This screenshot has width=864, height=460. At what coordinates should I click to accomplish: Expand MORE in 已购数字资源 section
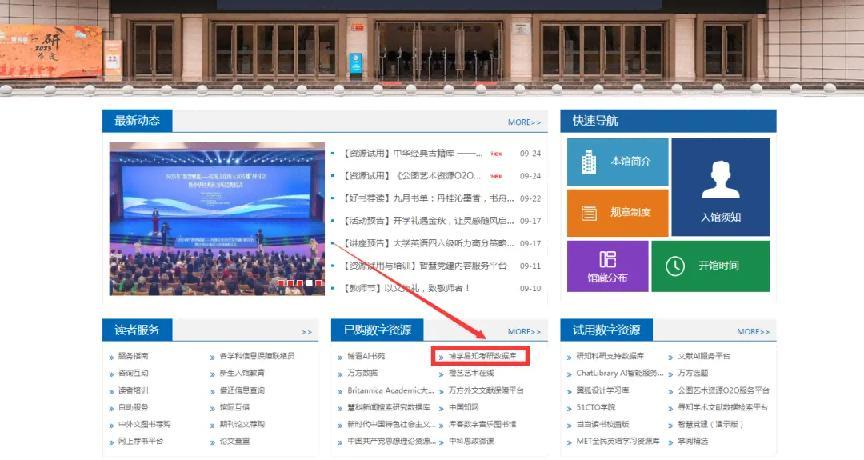coord(524,331)
